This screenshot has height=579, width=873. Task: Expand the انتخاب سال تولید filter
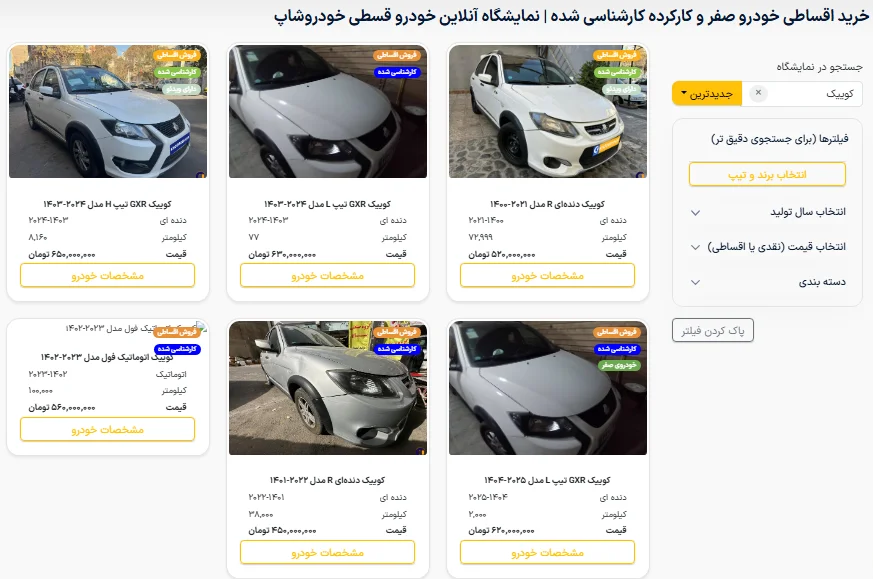pyautogui.click(x=768, y=212)
